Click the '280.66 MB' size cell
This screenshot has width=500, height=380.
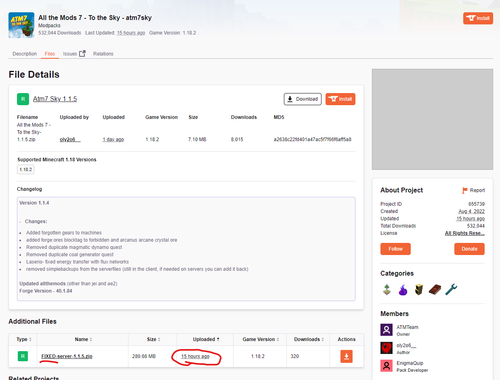coord(144,356)
